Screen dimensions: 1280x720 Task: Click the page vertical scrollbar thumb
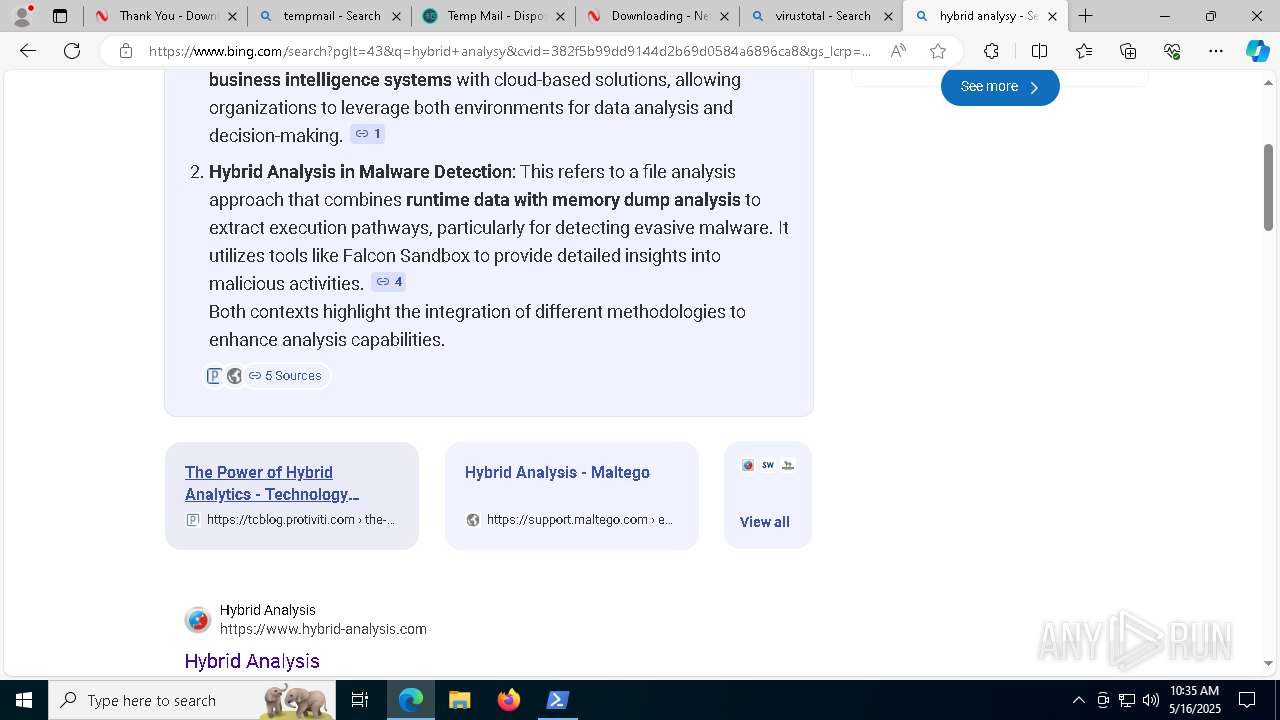(x=1268, y=187)
